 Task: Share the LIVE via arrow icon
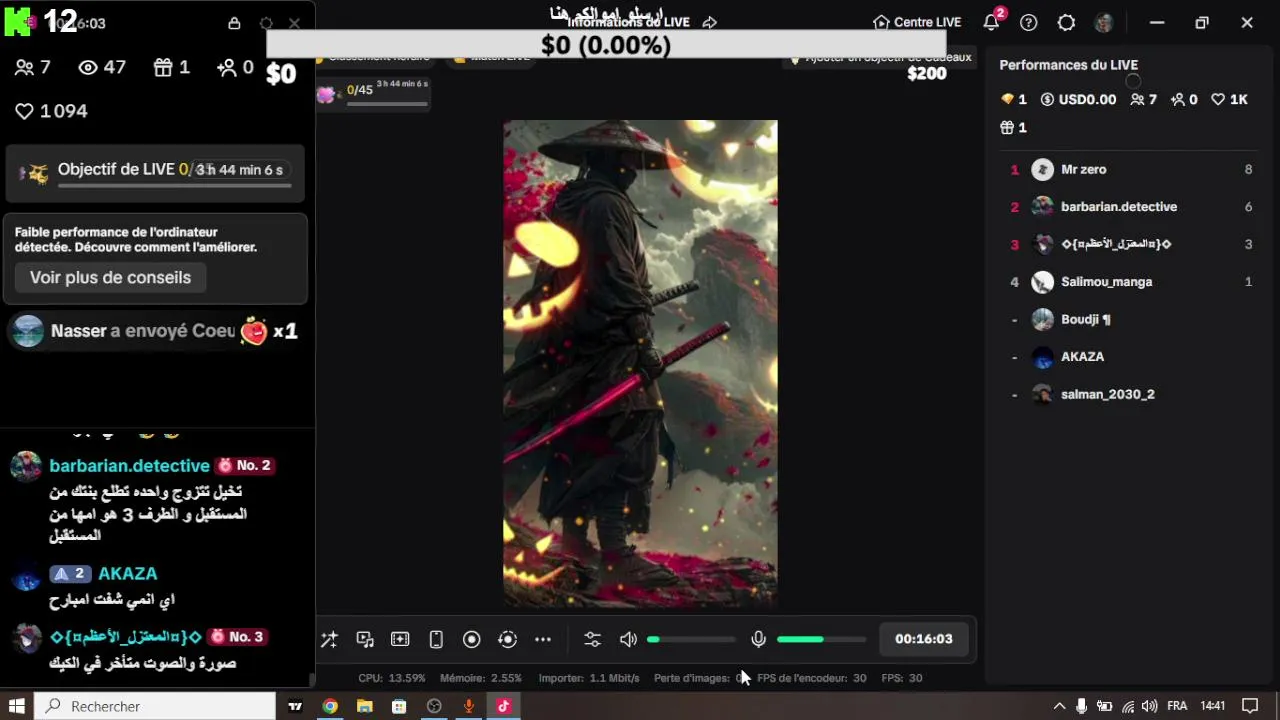(710, 22)
